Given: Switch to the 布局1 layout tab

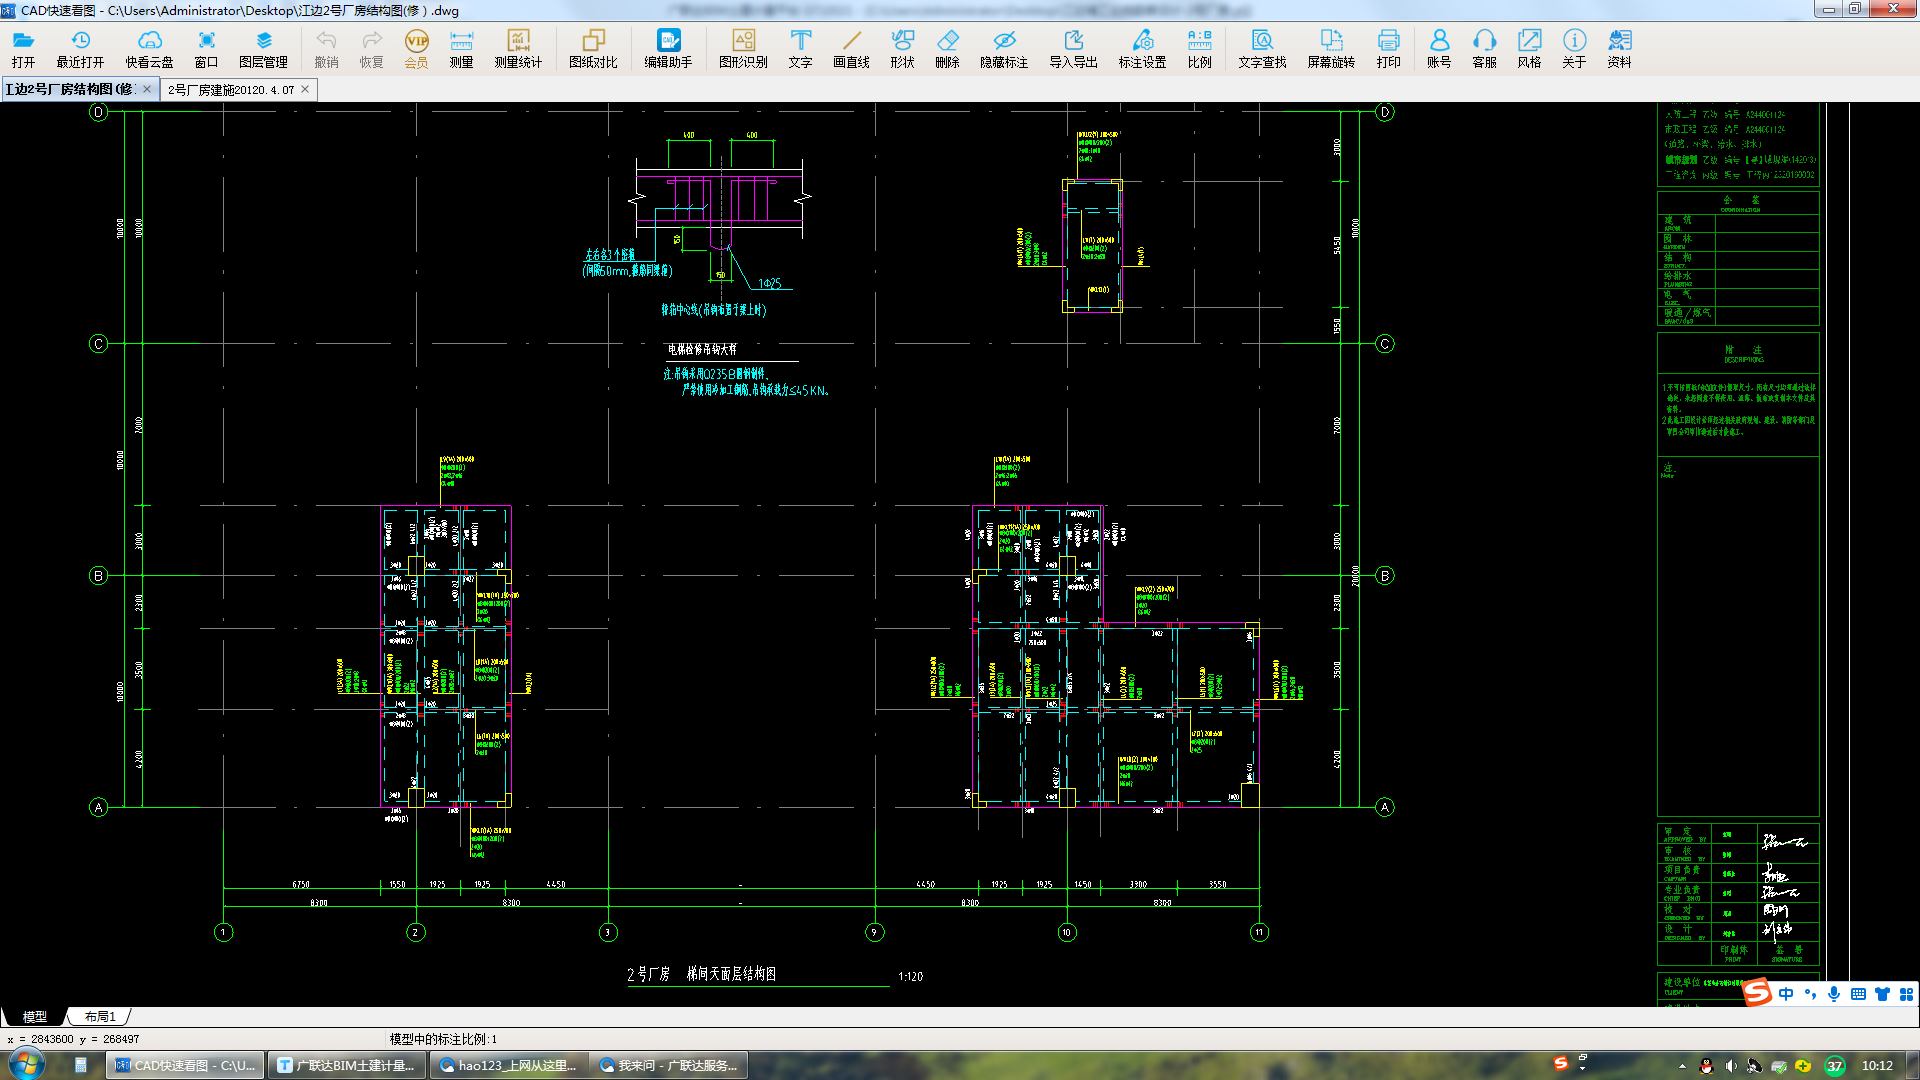Looking at the screenshot, I should pyautogui.click(x=100, y=1016).
